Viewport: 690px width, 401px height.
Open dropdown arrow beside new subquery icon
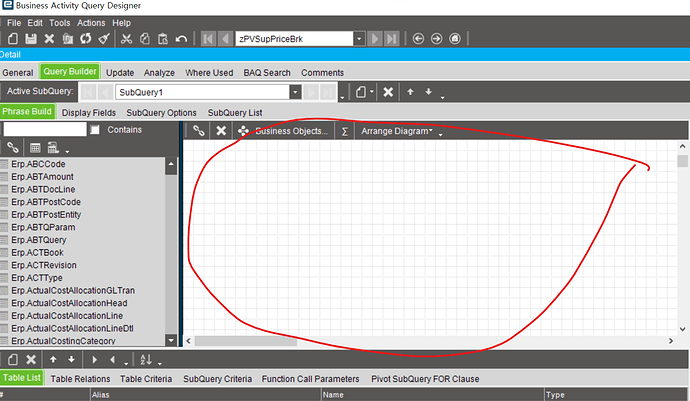(x=372, y=92)
